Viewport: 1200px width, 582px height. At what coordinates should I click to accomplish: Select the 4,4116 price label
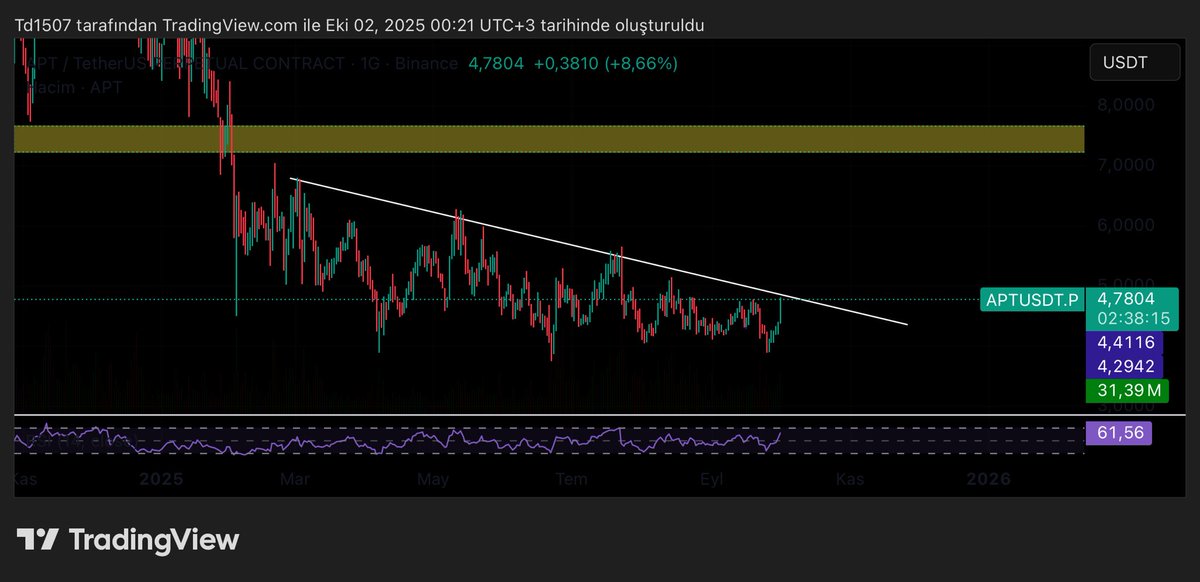1126,343
